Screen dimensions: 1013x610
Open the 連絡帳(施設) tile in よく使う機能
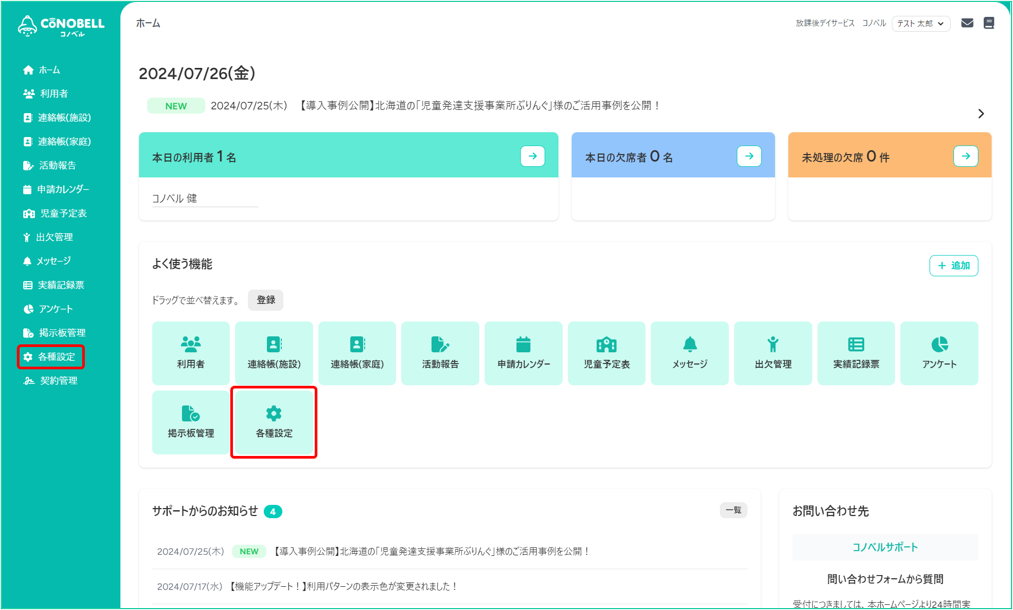pyautogui.click(x=274, y=353)
